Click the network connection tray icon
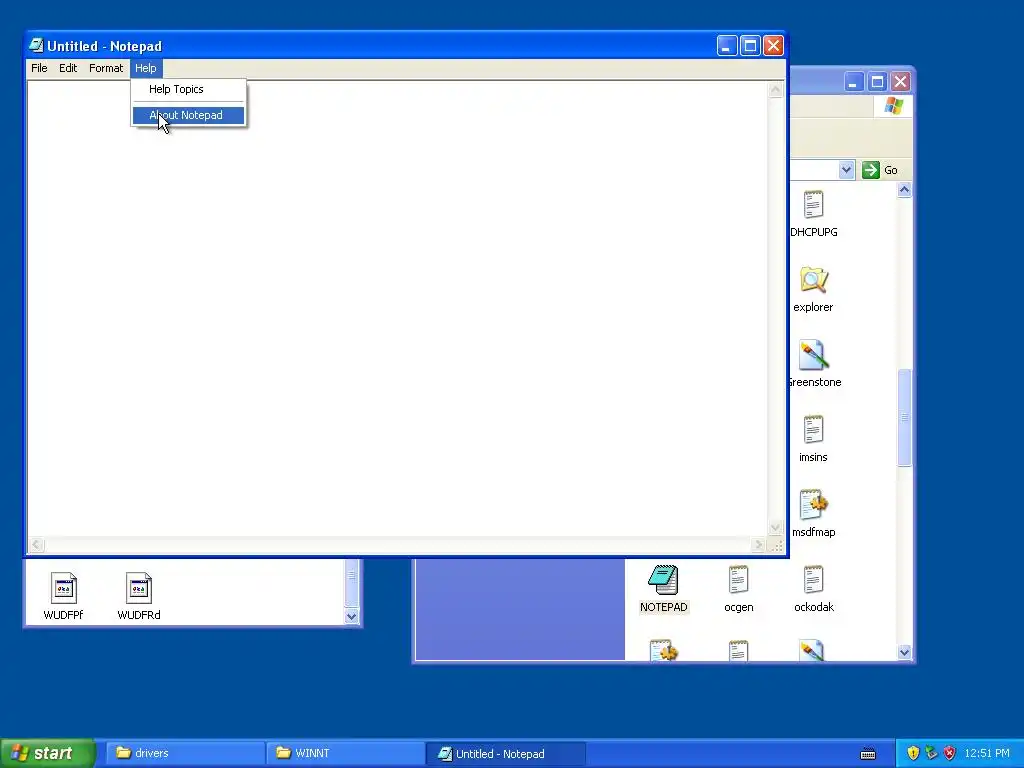Image resolution: width=1024 pixels, height=768 pixels. coord(931,754)
